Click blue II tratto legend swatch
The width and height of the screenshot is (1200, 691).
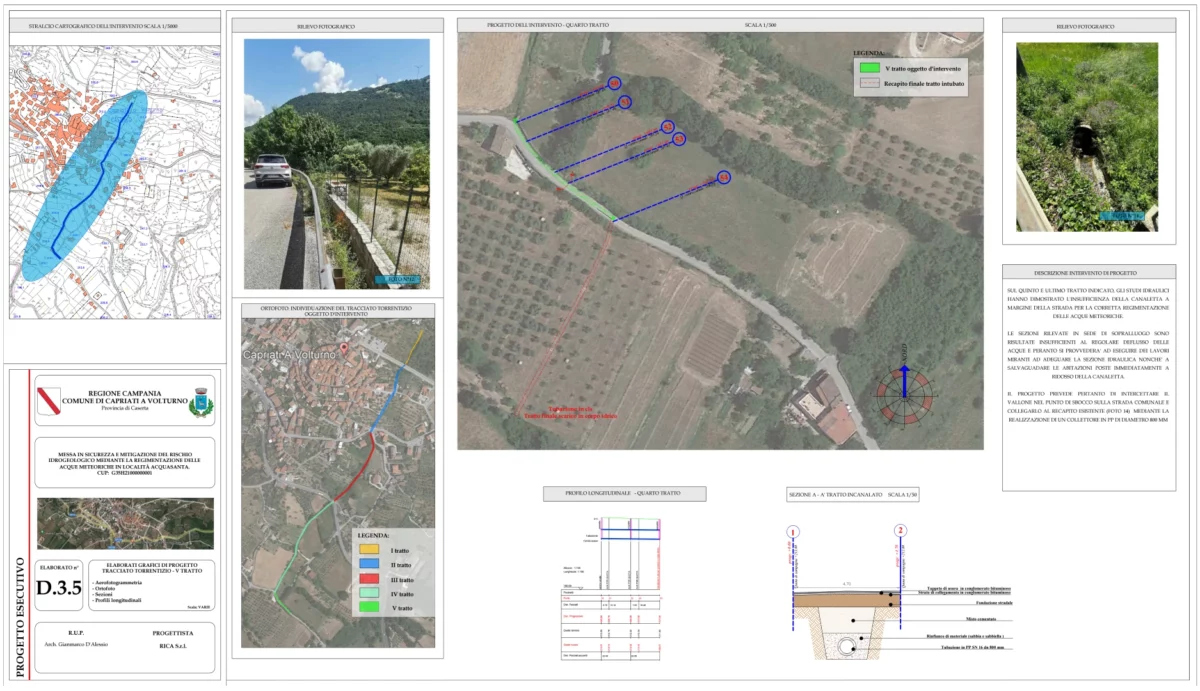369,566
